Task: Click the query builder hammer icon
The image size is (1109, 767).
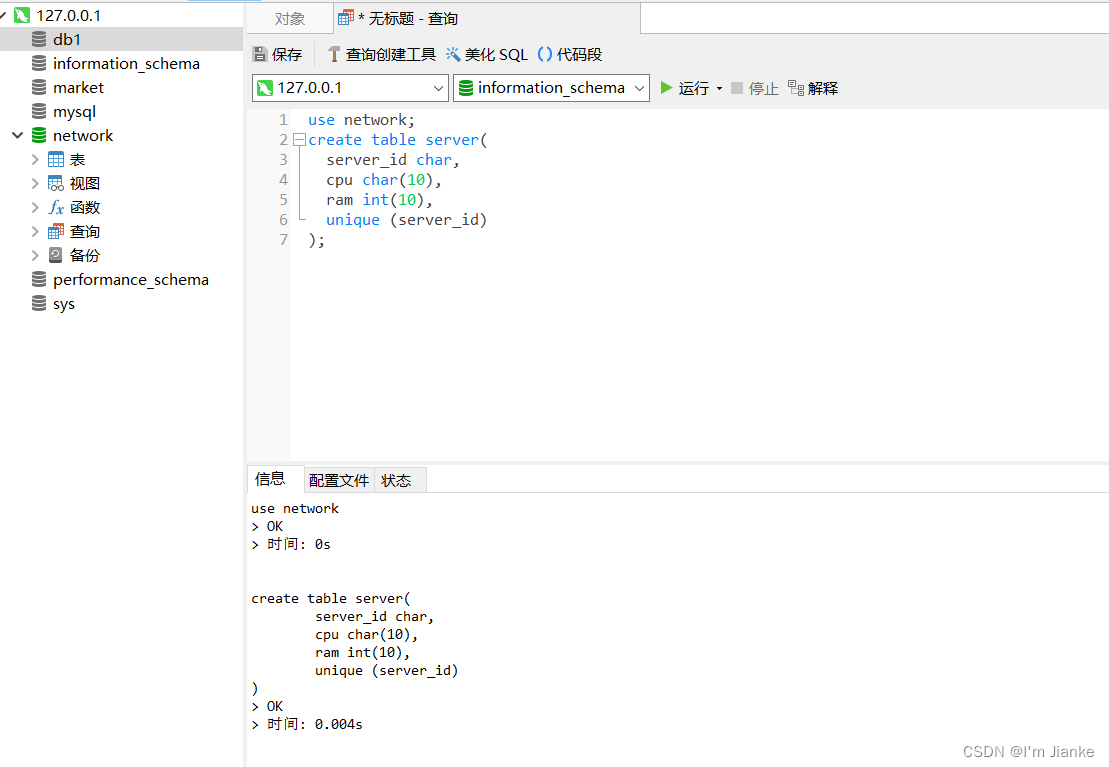Action: pyautogui.click(x=334, y=54)
